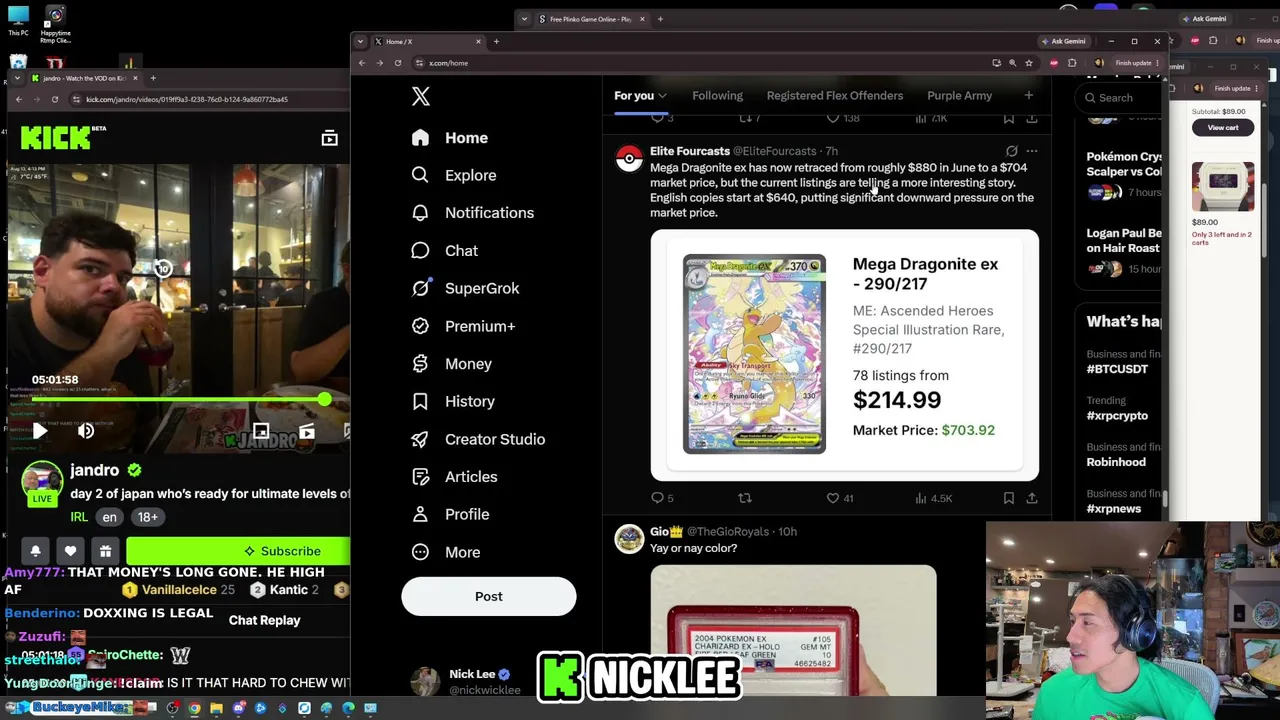Open the Elite Fourcasts post options menu
Screen dimensions: 1280x720
[x=1032, y=151]
